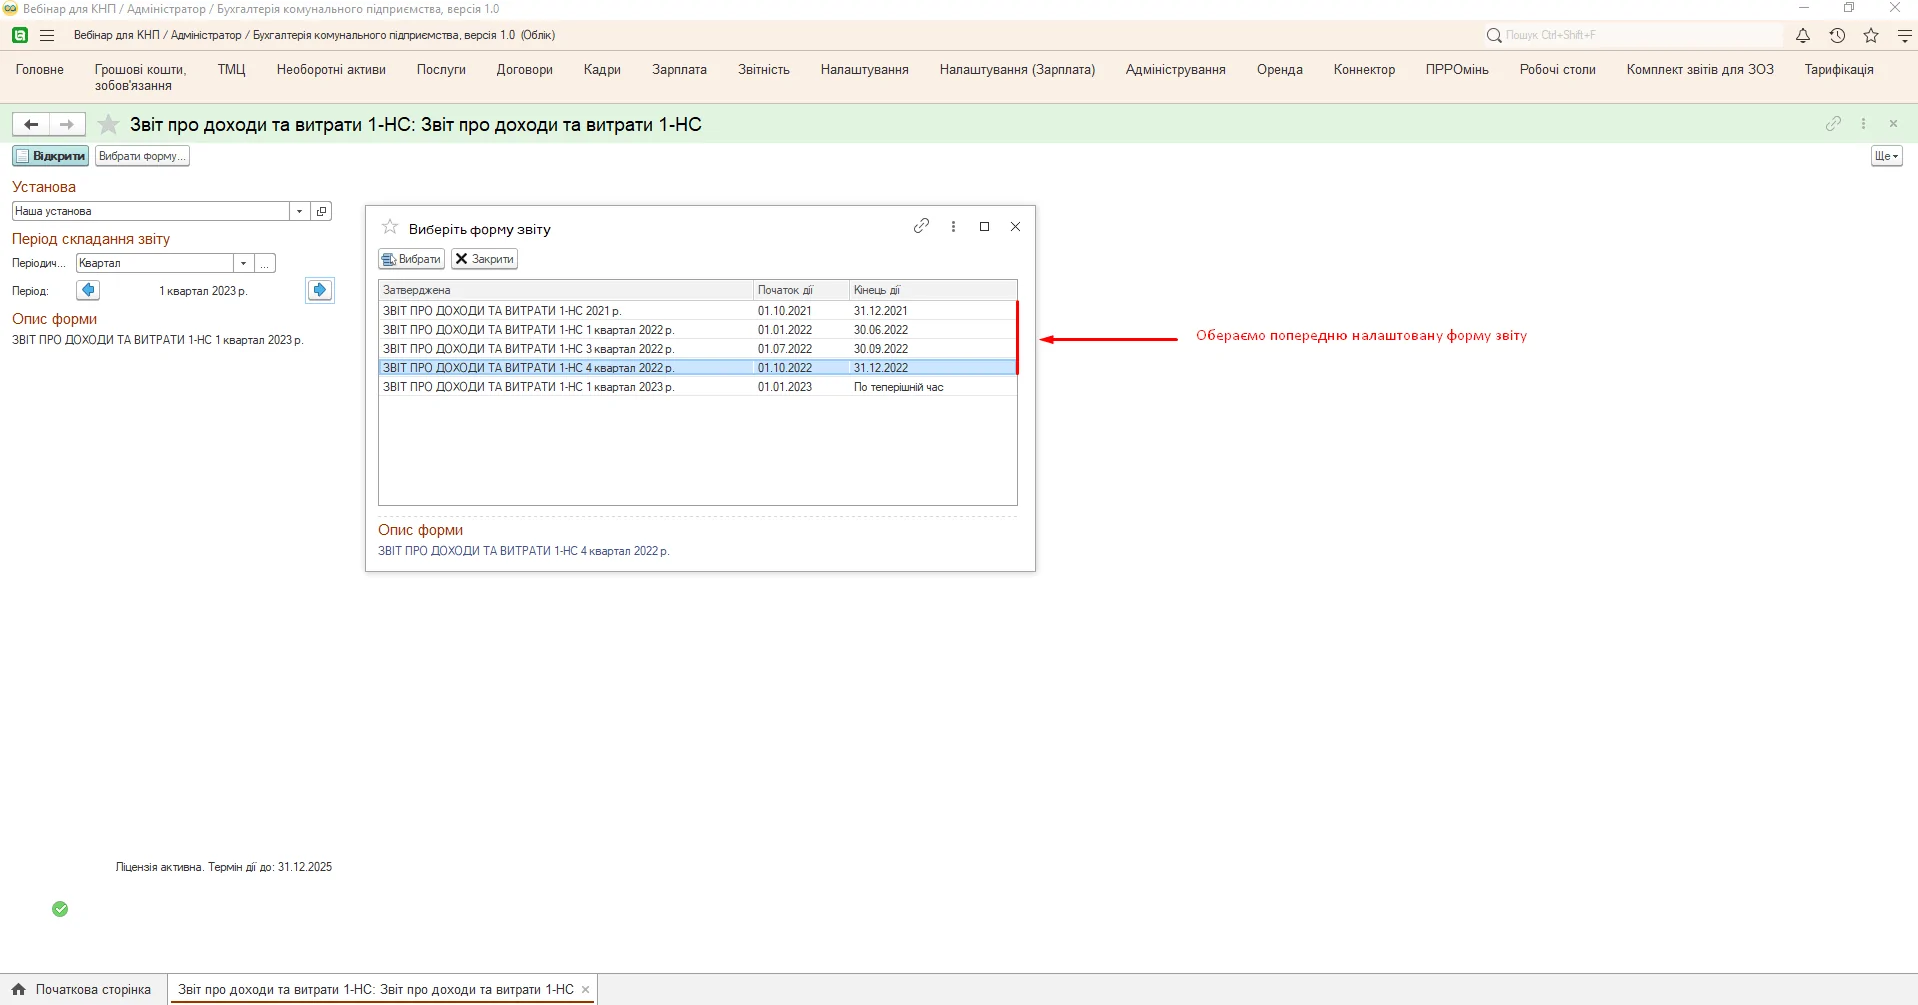
Task: Close the form selection dialog with X
Action: [x=1015, y=226]
